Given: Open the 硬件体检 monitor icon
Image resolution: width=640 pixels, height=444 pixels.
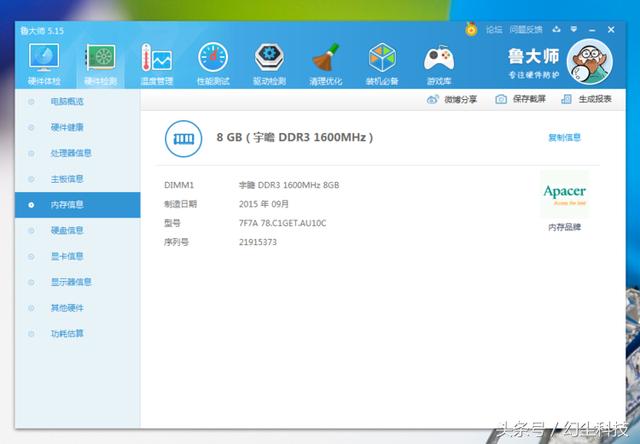Looking at the screenshot, I should 44,58.
